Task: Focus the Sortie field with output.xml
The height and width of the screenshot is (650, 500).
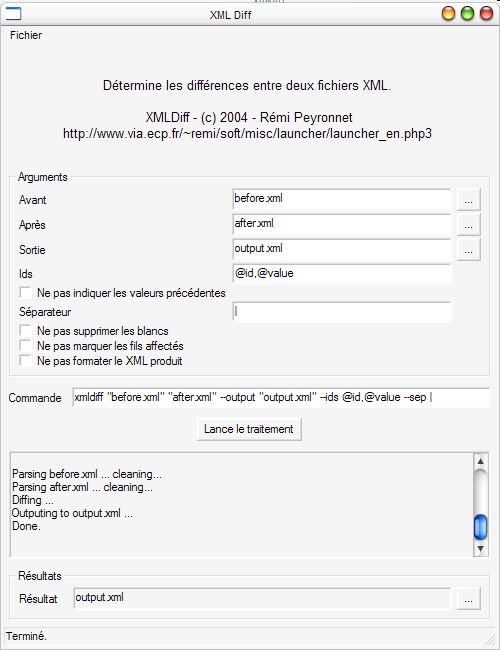Action: coord(342,249)
